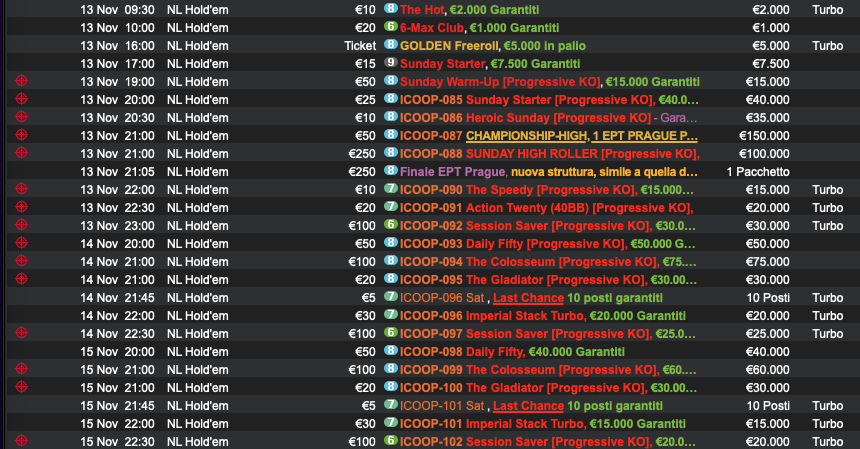Click the KO target icon on Sunday Warm-Up row
Image resolution: width=860 pixels, height=449 pixels.
pos(21,81)
